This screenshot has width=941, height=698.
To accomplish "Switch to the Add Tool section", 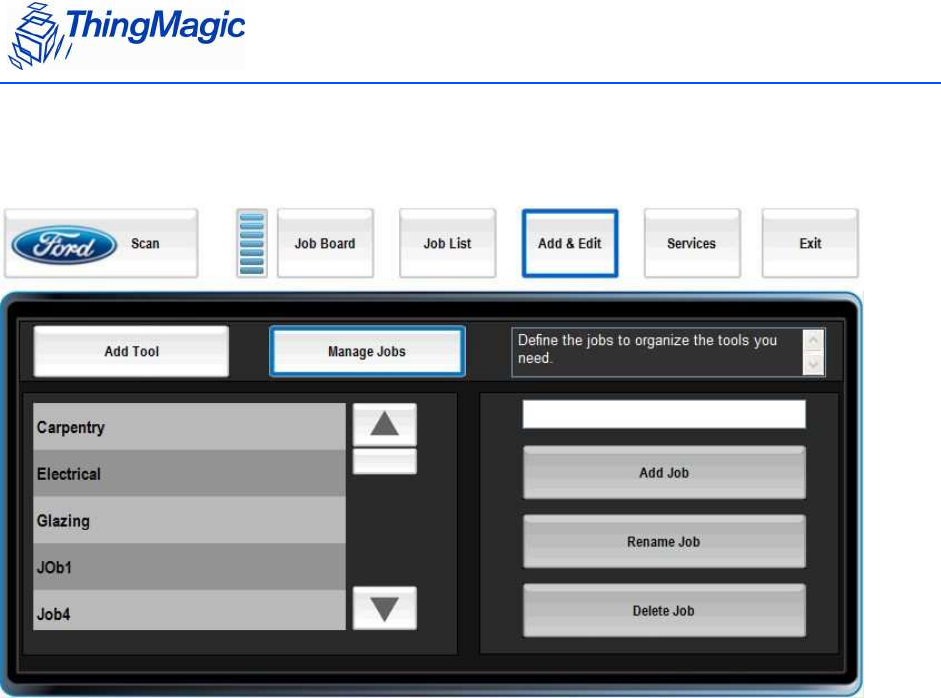I will [131, 351].
